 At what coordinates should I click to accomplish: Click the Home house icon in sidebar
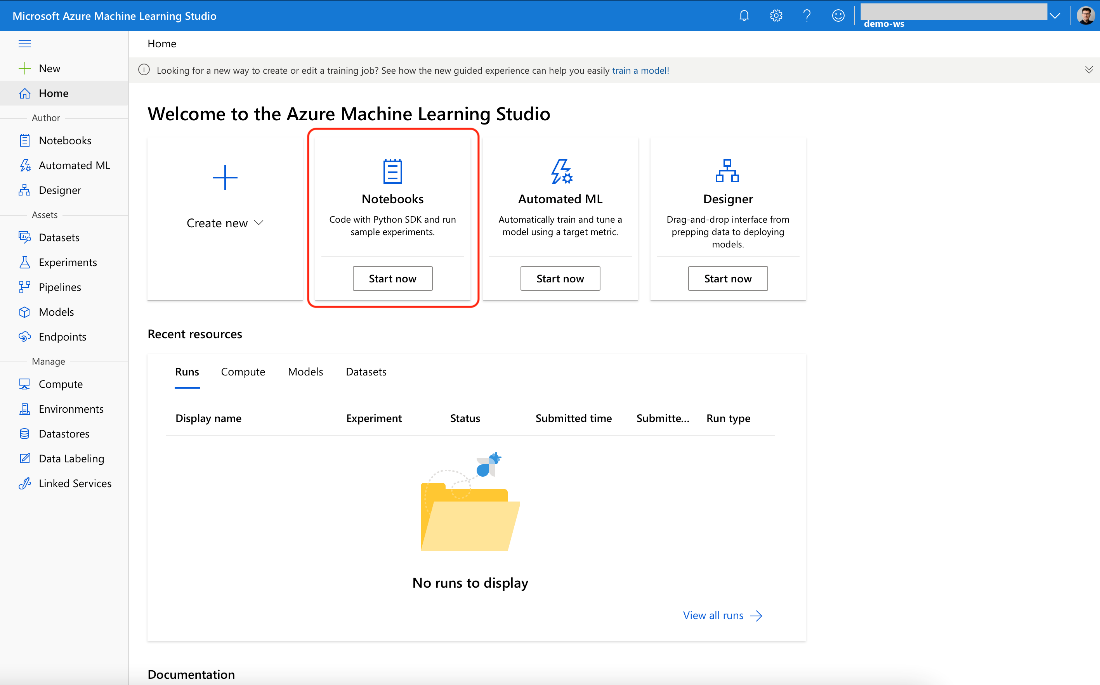coord(25,93)
